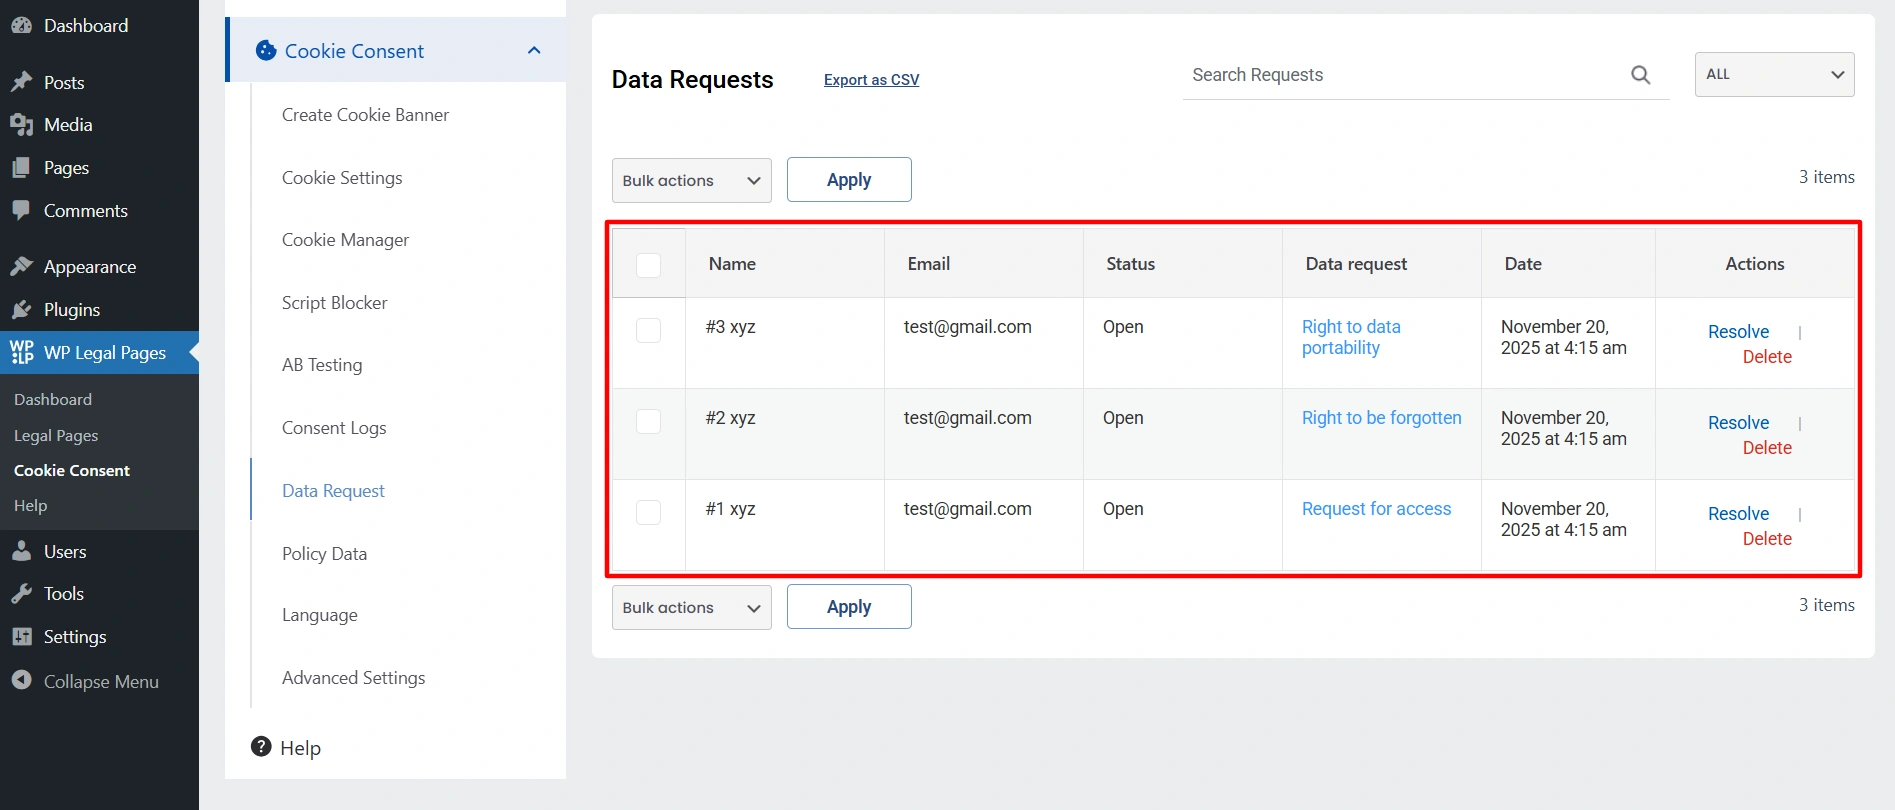Open Right to data portability request
This screenshot has width=1895, height=810.
[1351, 337]
